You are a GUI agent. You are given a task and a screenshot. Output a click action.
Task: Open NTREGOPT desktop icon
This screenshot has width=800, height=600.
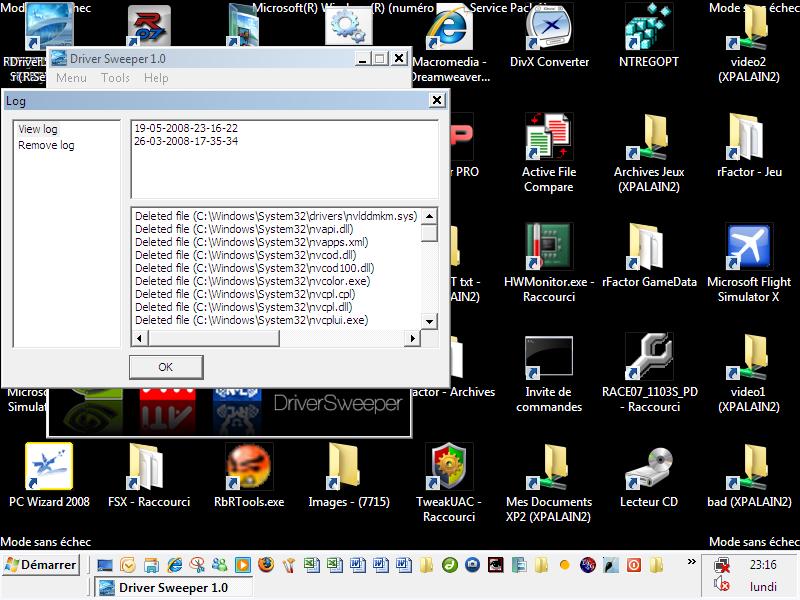coord(648,35)
